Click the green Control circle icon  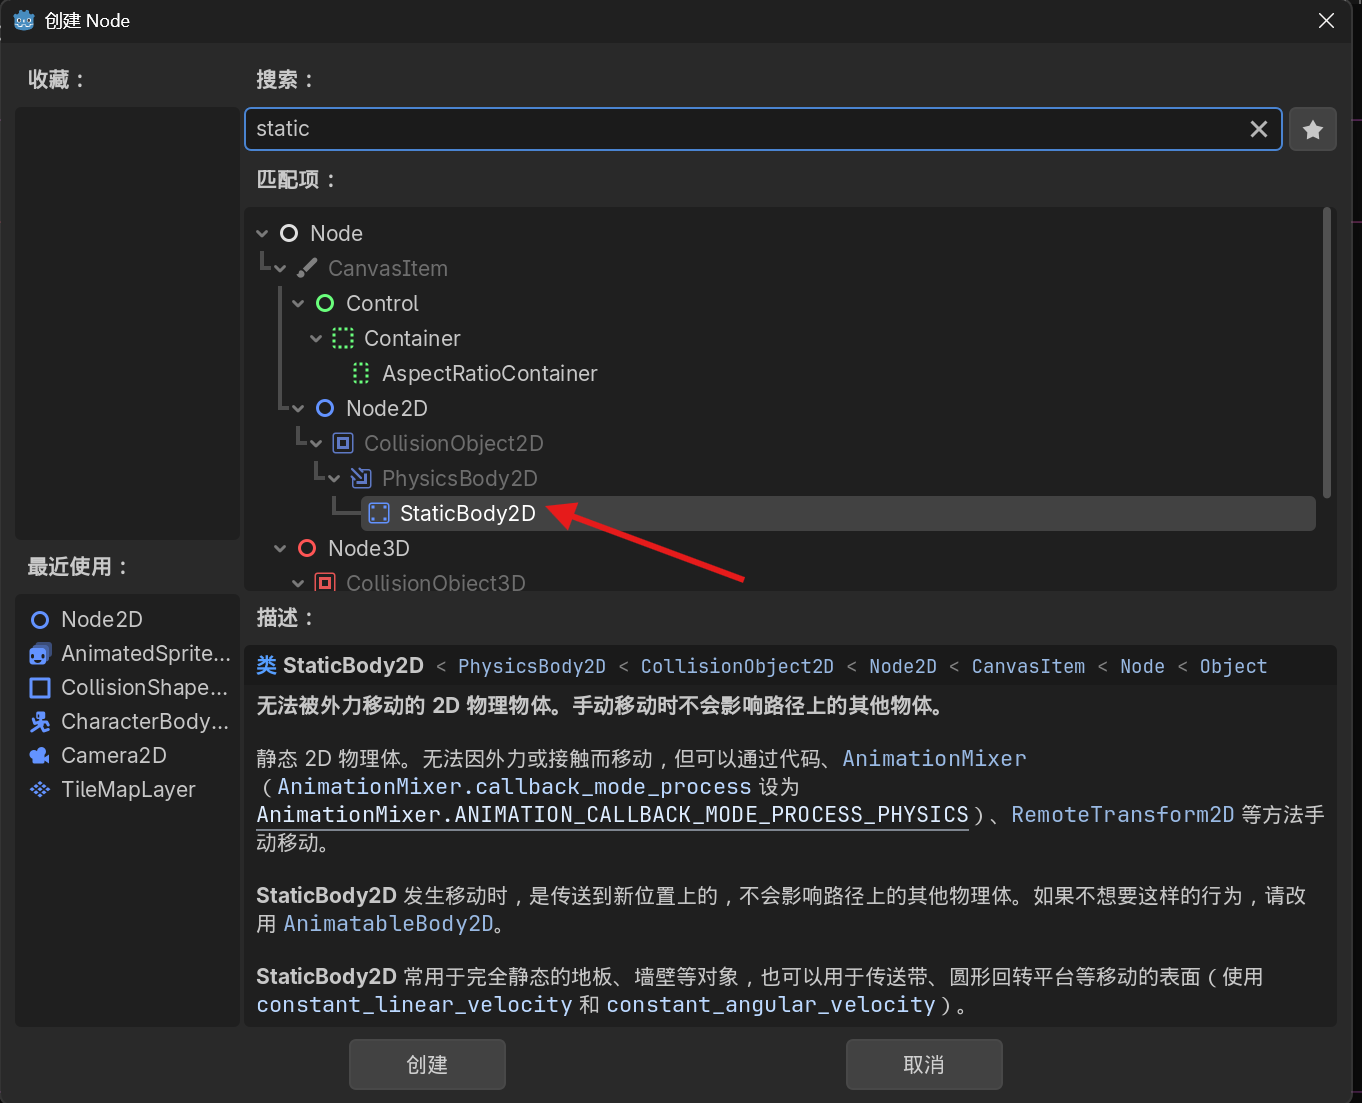(x=325, y=303)
